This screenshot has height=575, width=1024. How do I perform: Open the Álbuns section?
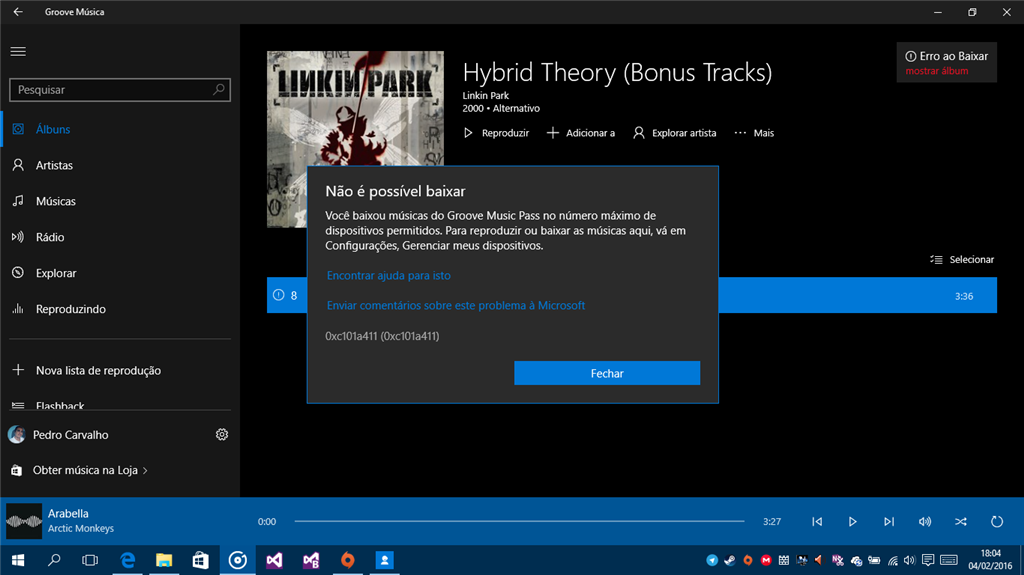[x=120, y=129]
